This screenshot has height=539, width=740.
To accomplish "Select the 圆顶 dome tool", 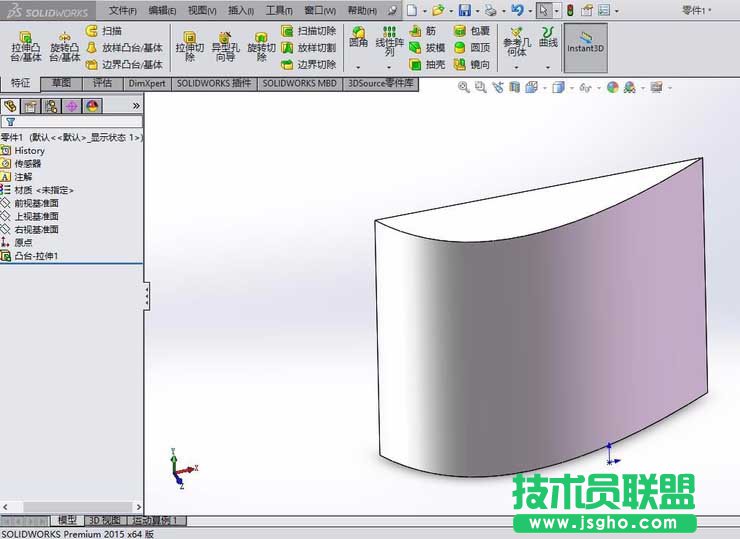I will [471, 48].
